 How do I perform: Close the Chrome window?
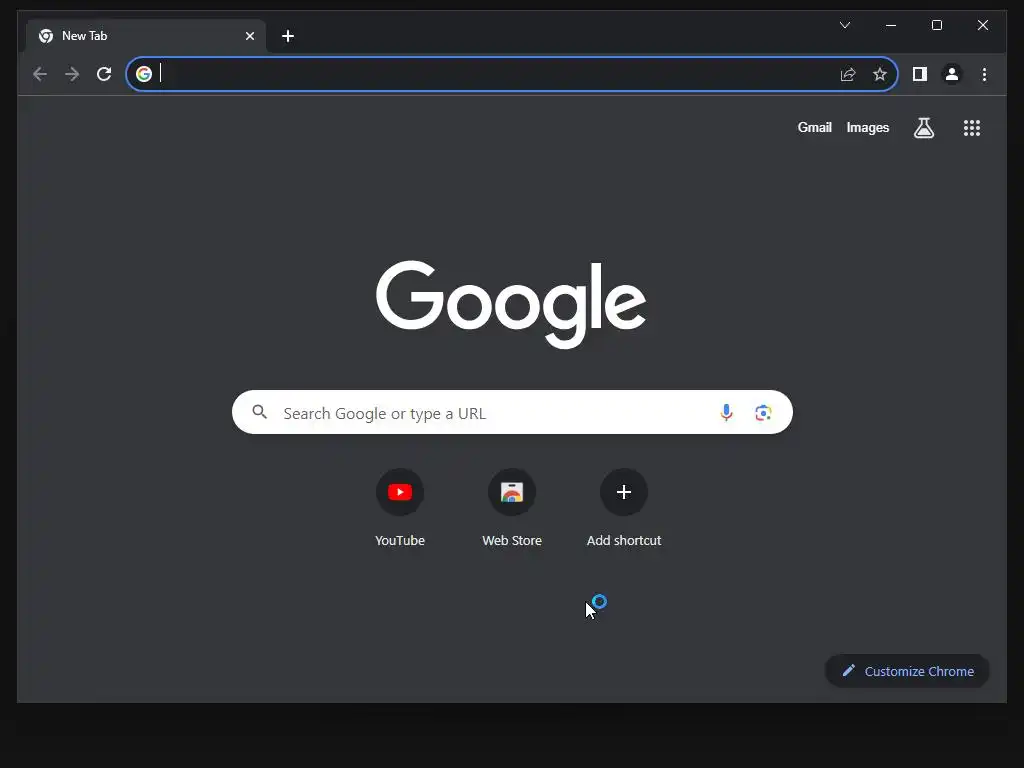click(982, 25)
